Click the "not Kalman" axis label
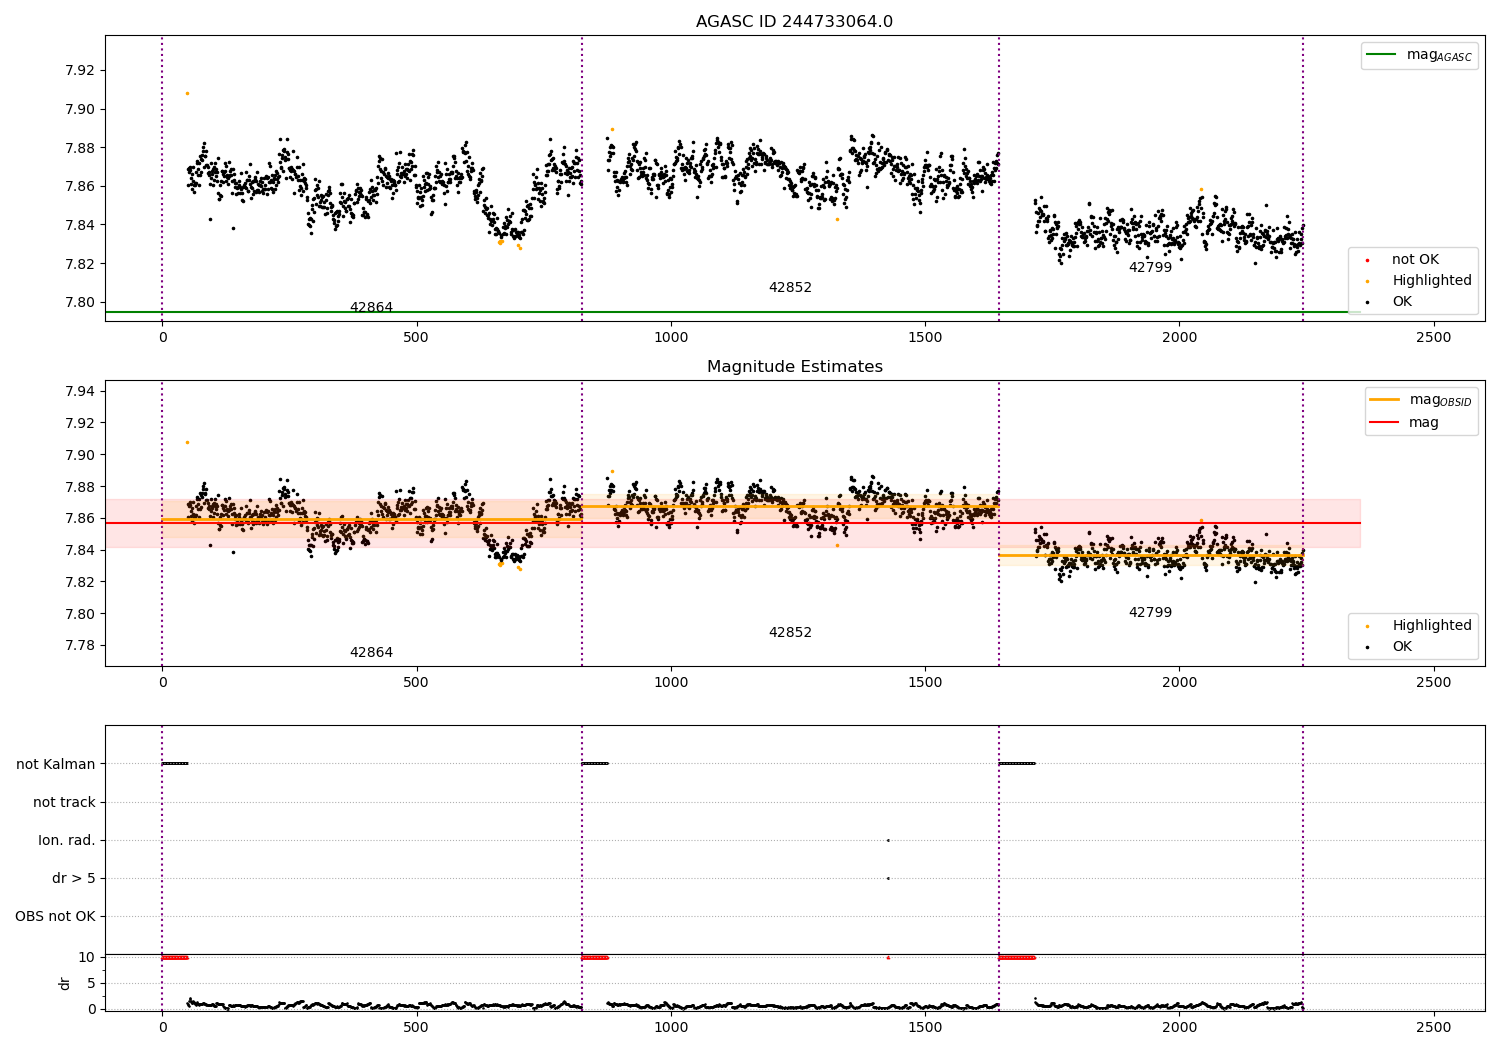 pyautogui.click(x=56, y=765)
